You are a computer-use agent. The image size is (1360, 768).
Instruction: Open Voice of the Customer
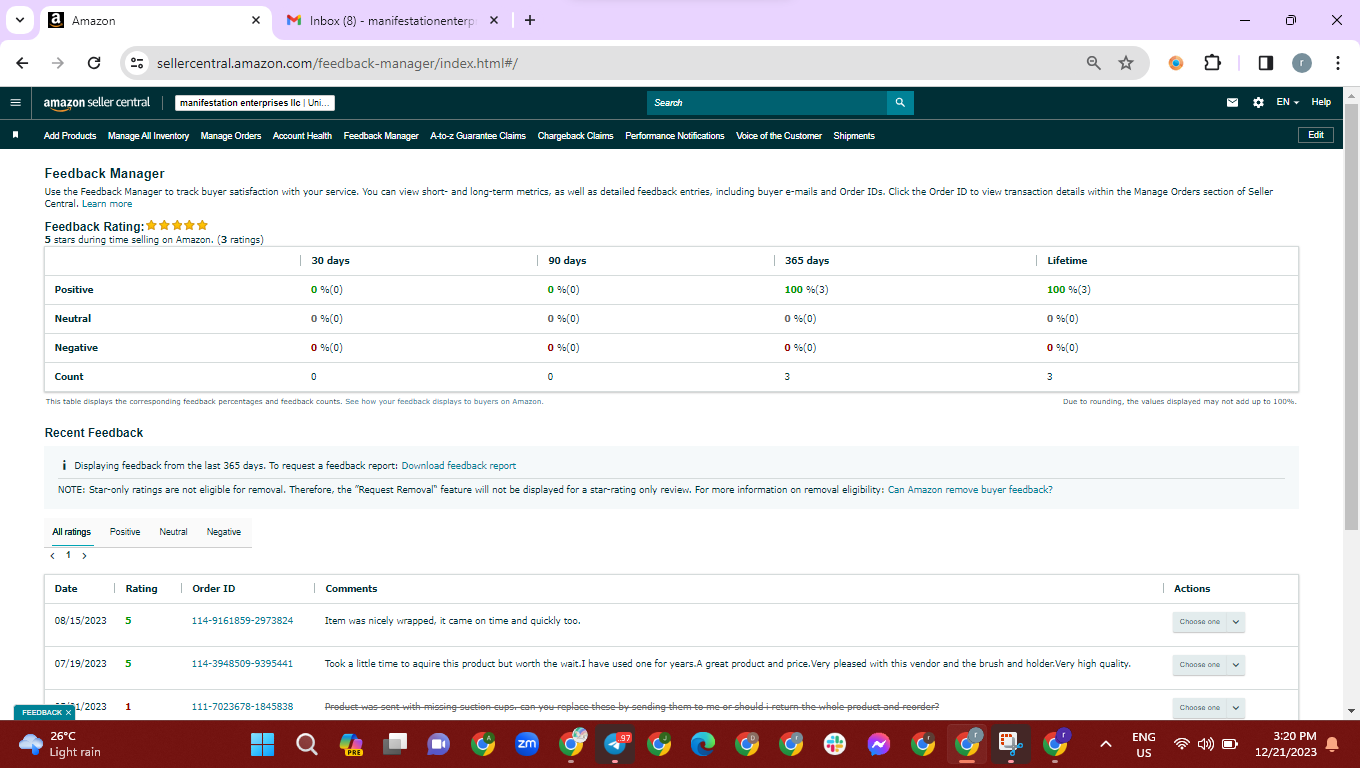(779, 136)
